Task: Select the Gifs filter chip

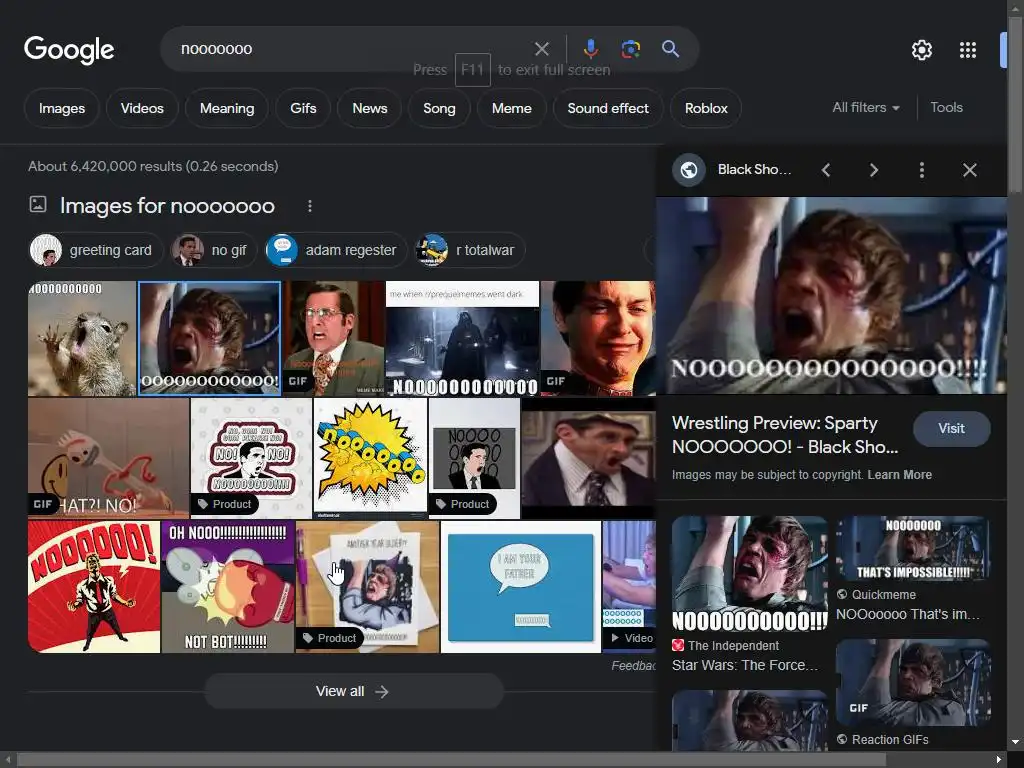Action: 303,108
